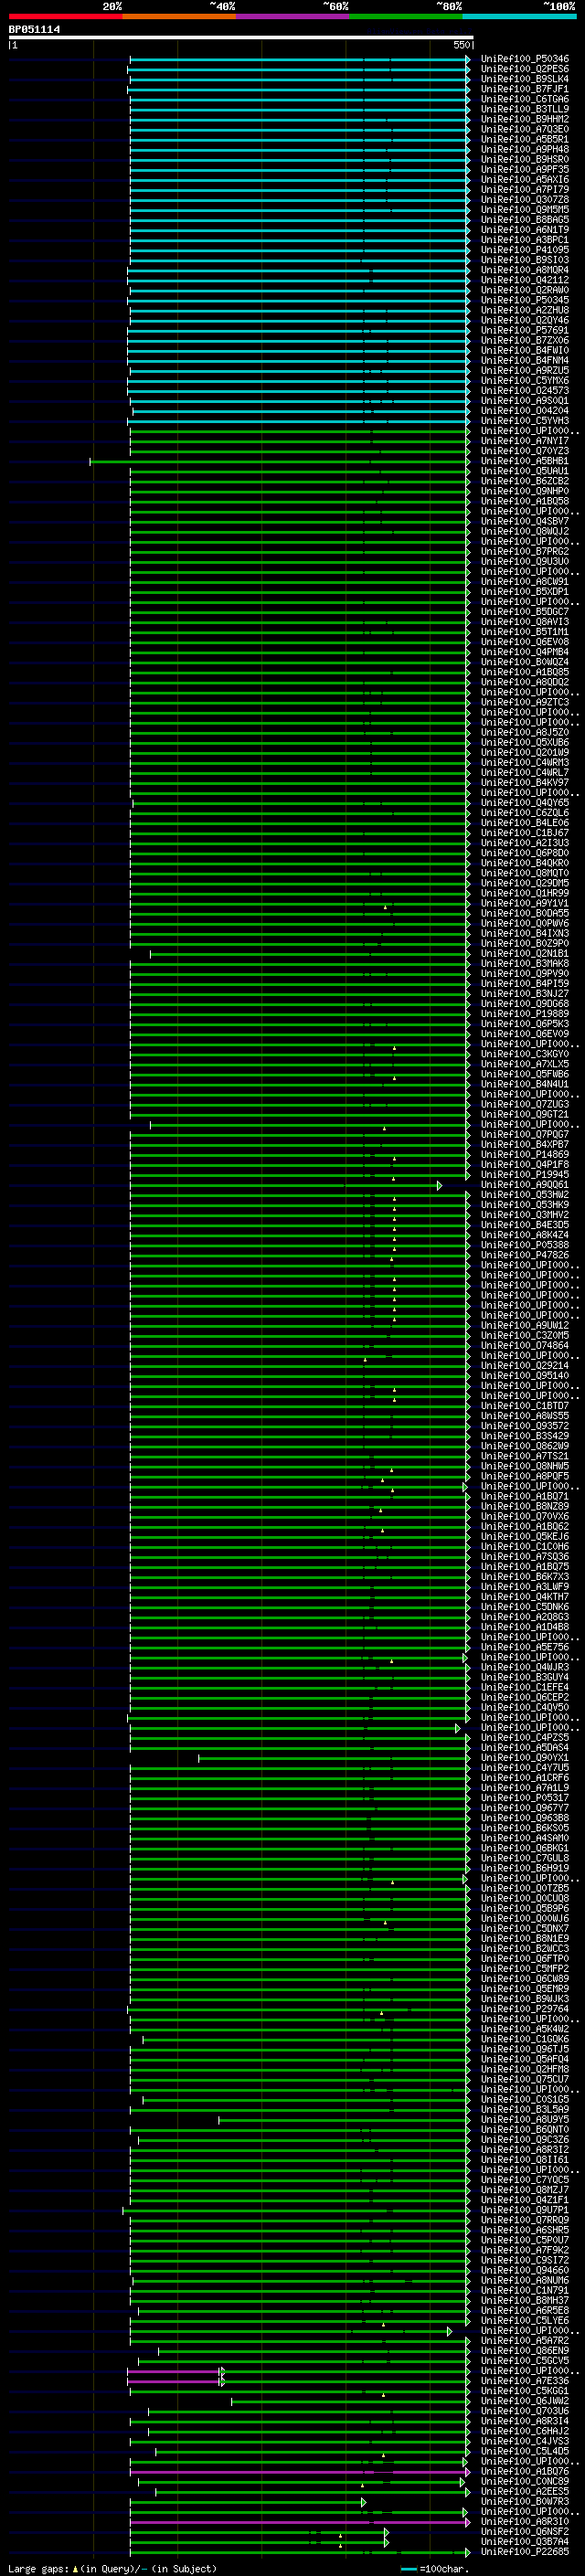Go to the UniRef100_C5YVH3 hit
The image size is (585, 2576).
click(x=524, y=421)
